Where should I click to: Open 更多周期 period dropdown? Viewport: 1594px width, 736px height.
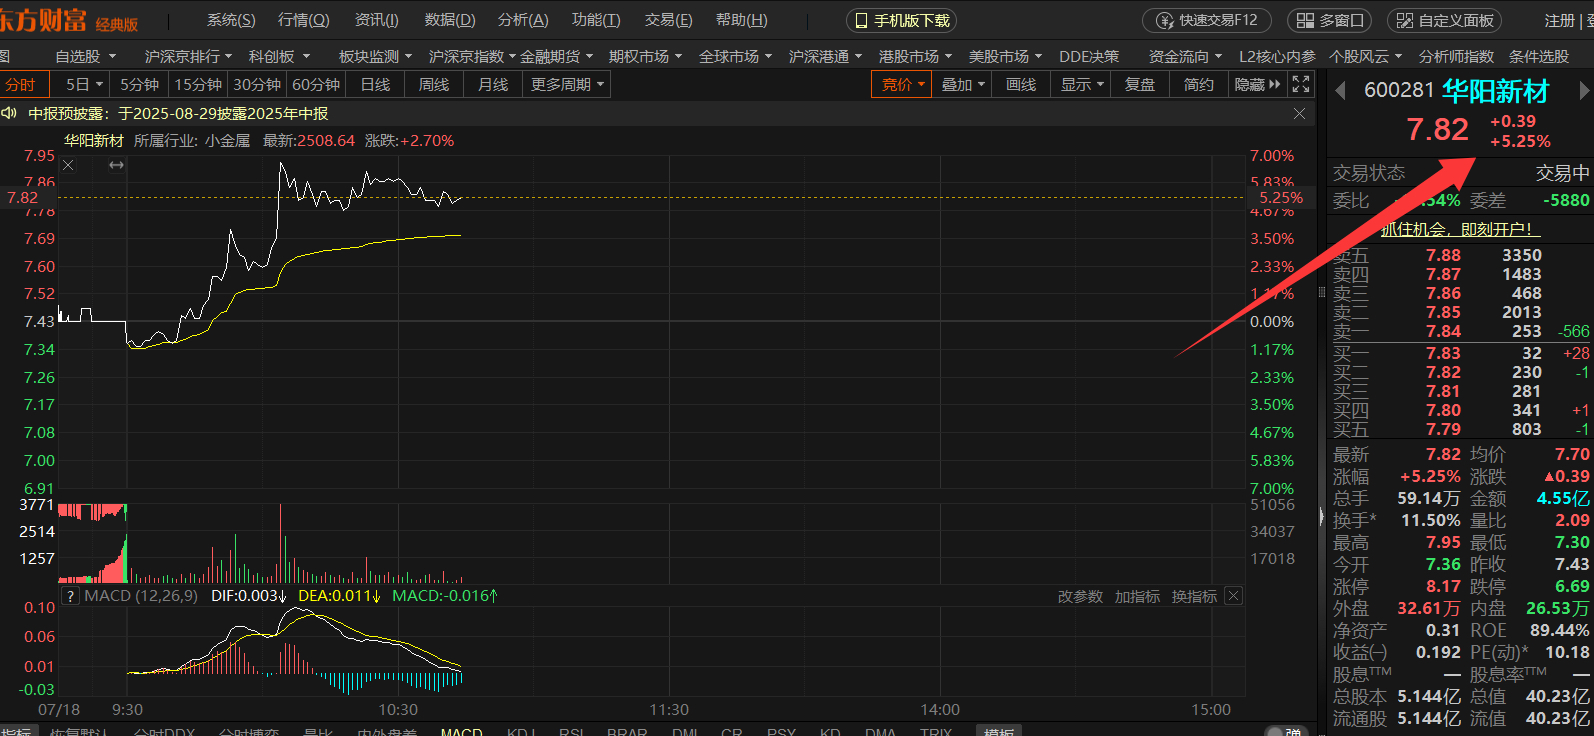[x=567, y=84]
